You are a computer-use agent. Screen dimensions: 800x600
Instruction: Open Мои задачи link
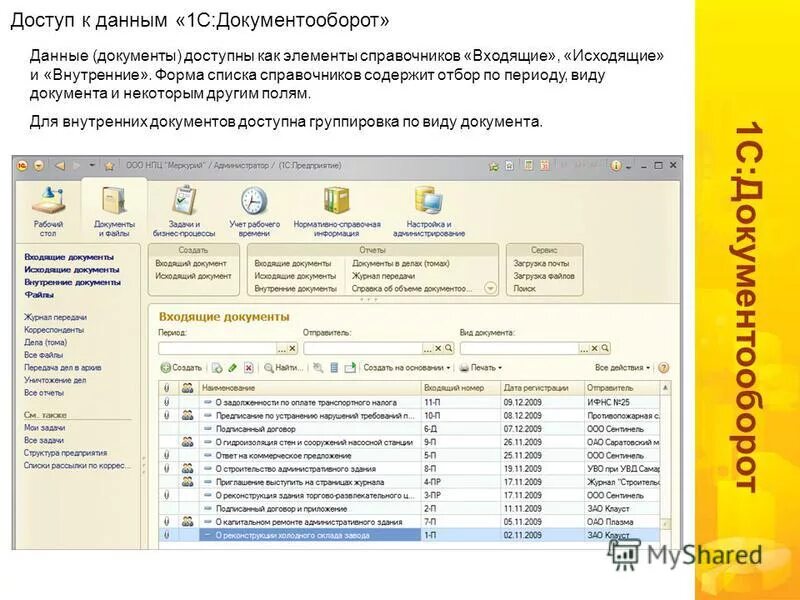44,428
